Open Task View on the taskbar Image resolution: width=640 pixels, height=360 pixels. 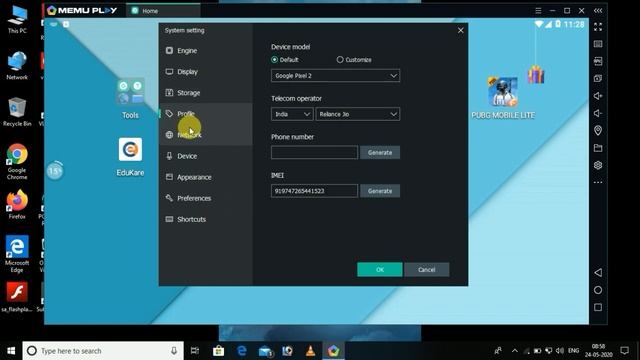(195, 351)
